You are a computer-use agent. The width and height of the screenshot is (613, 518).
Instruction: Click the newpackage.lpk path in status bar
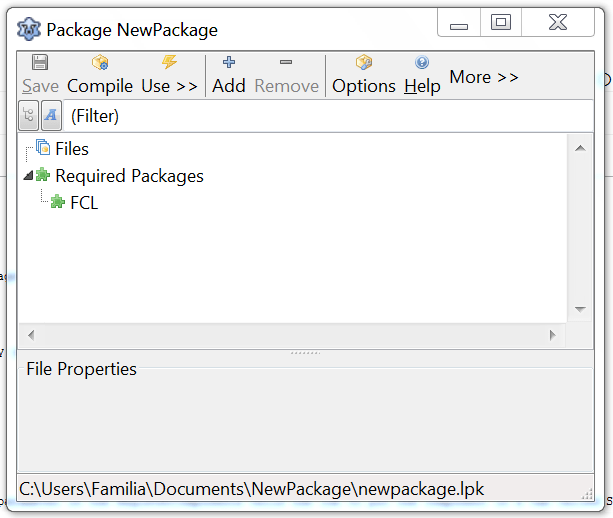click(251, 489)
